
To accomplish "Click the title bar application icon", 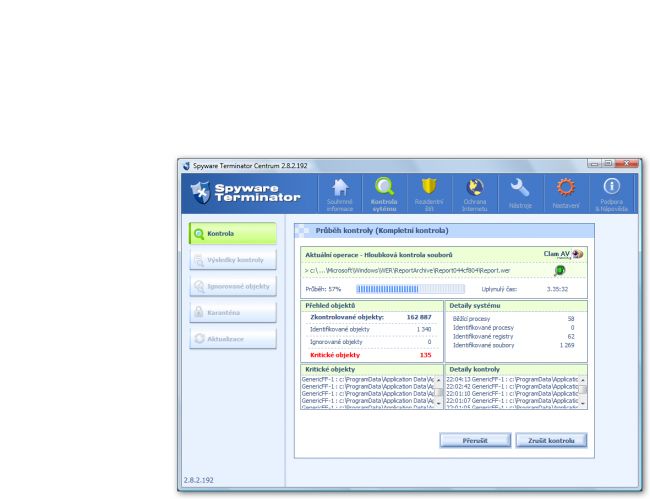I will [x=187, y=166].
